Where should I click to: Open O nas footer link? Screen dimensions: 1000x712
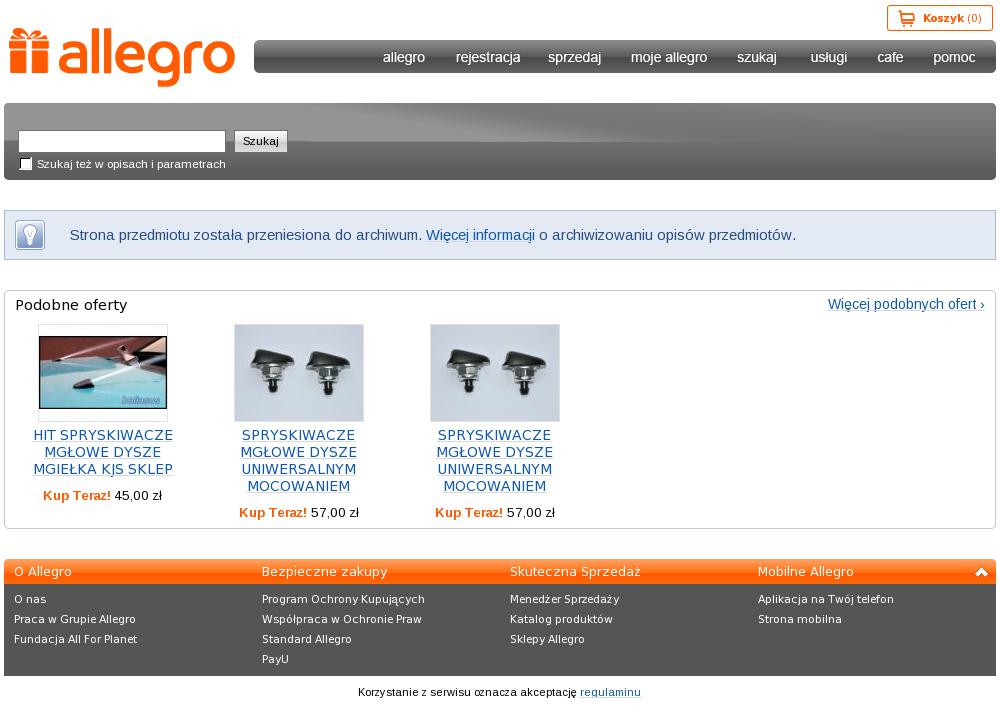tap(30, 599)
